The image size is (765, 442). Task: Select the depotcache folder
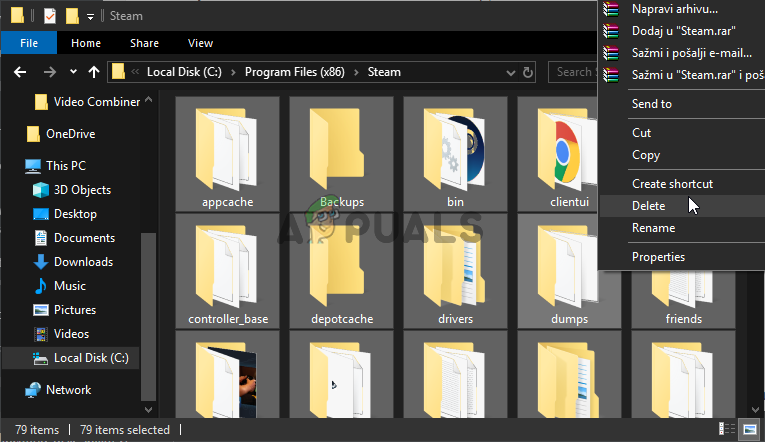coord(342,271)
